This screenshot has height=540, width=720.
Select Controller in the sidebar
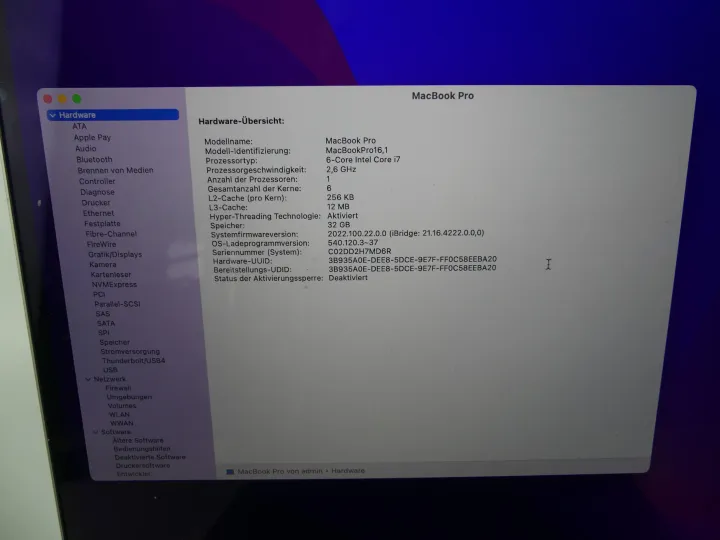point(97,181)
